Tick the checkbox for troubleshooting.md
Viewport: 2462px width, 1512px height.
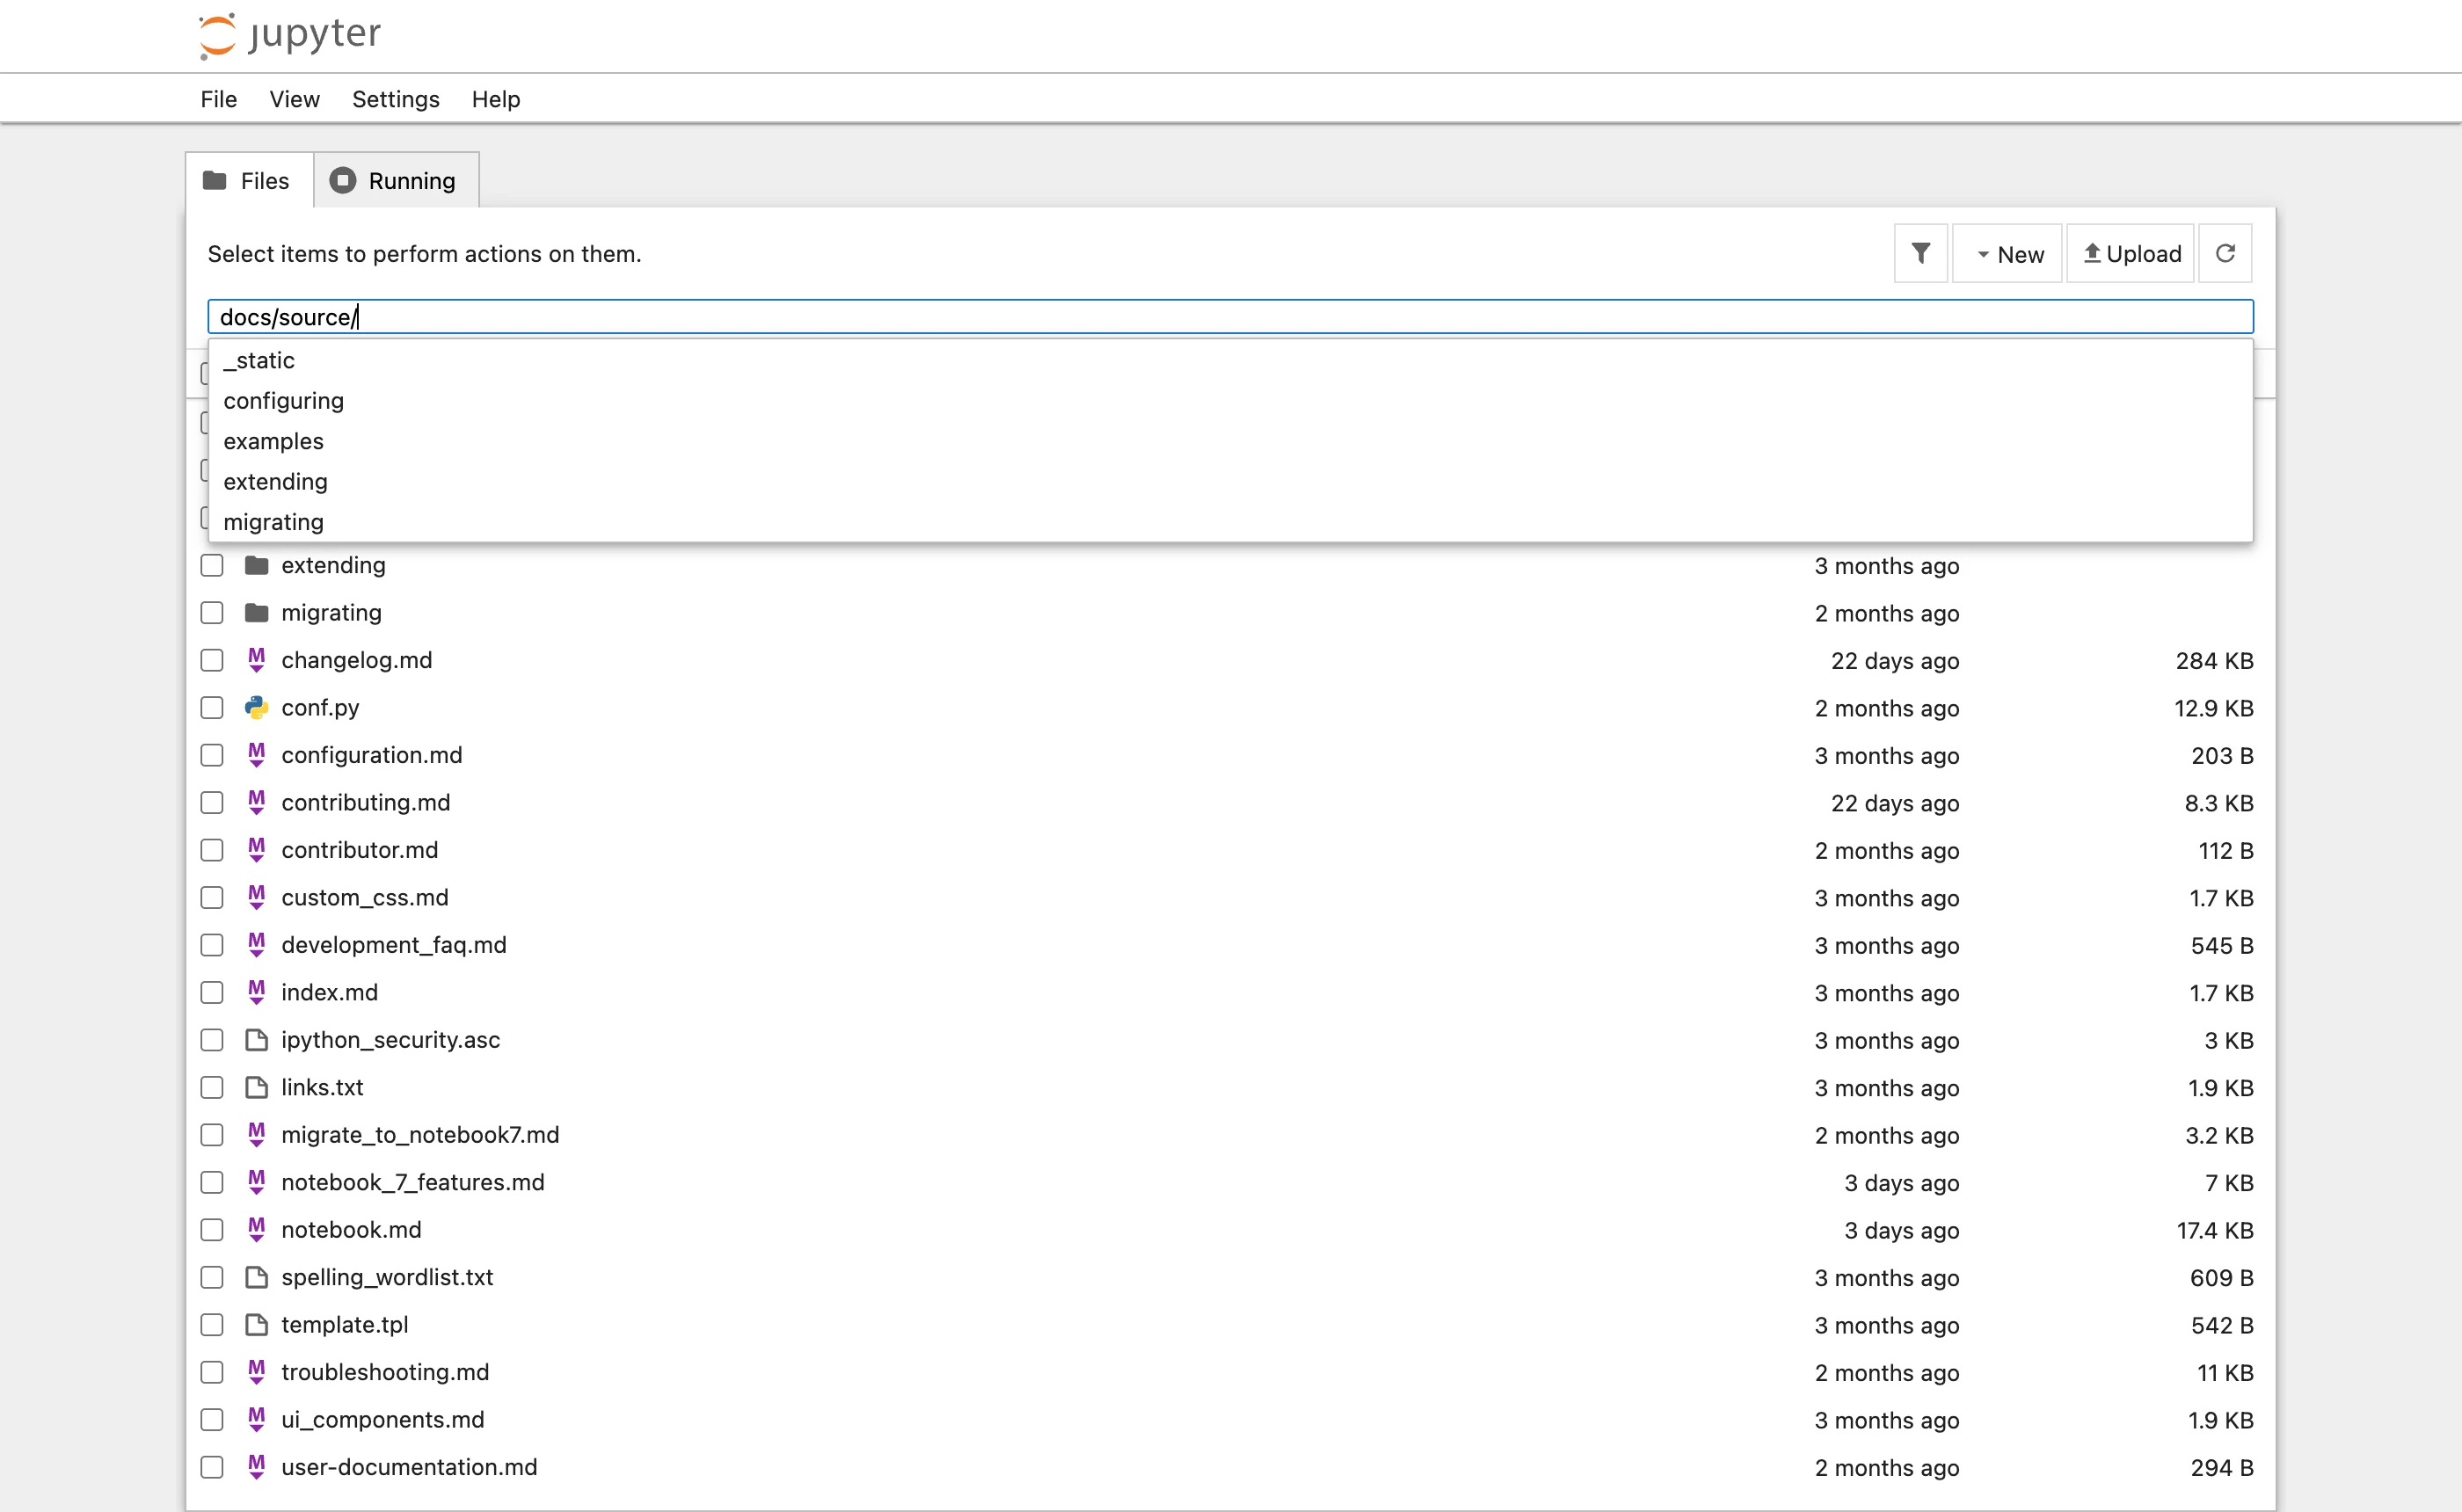click(x=212, y=1373)
